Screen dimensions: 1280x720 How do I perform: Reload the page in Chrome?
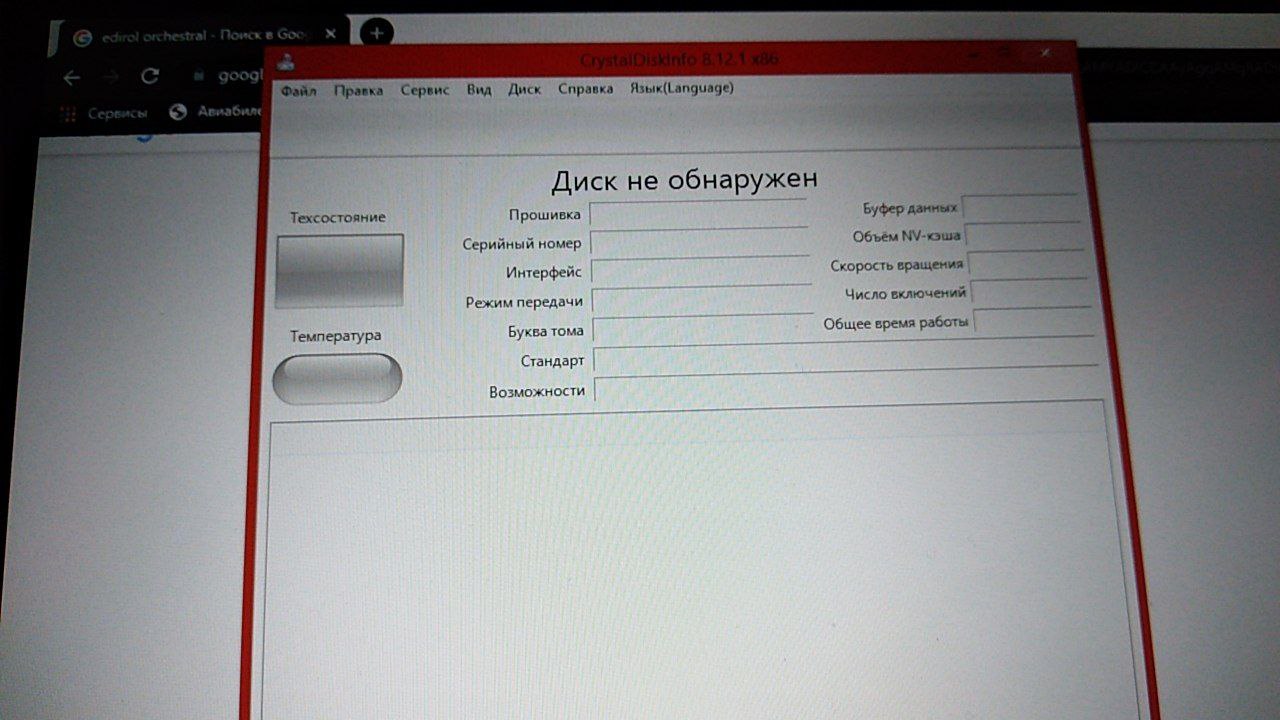click(x=151, y=76)
